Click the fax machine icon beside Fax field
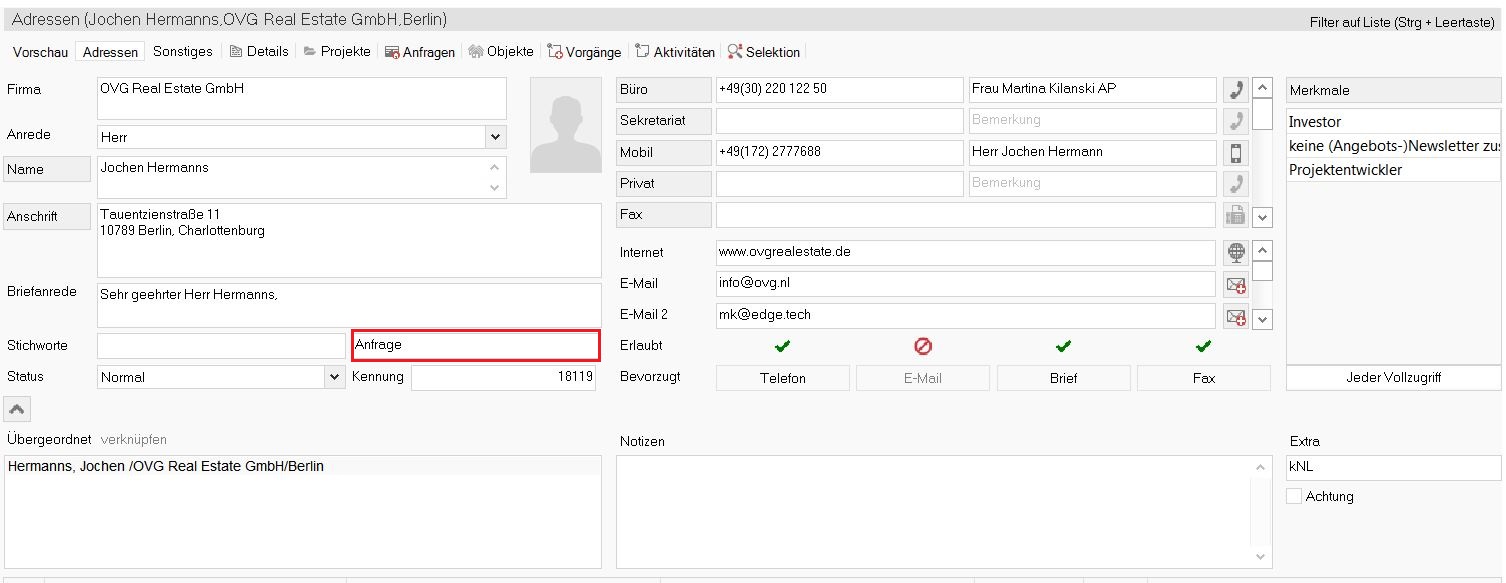Screen dimensions: 1506x583 [1236, 215]
